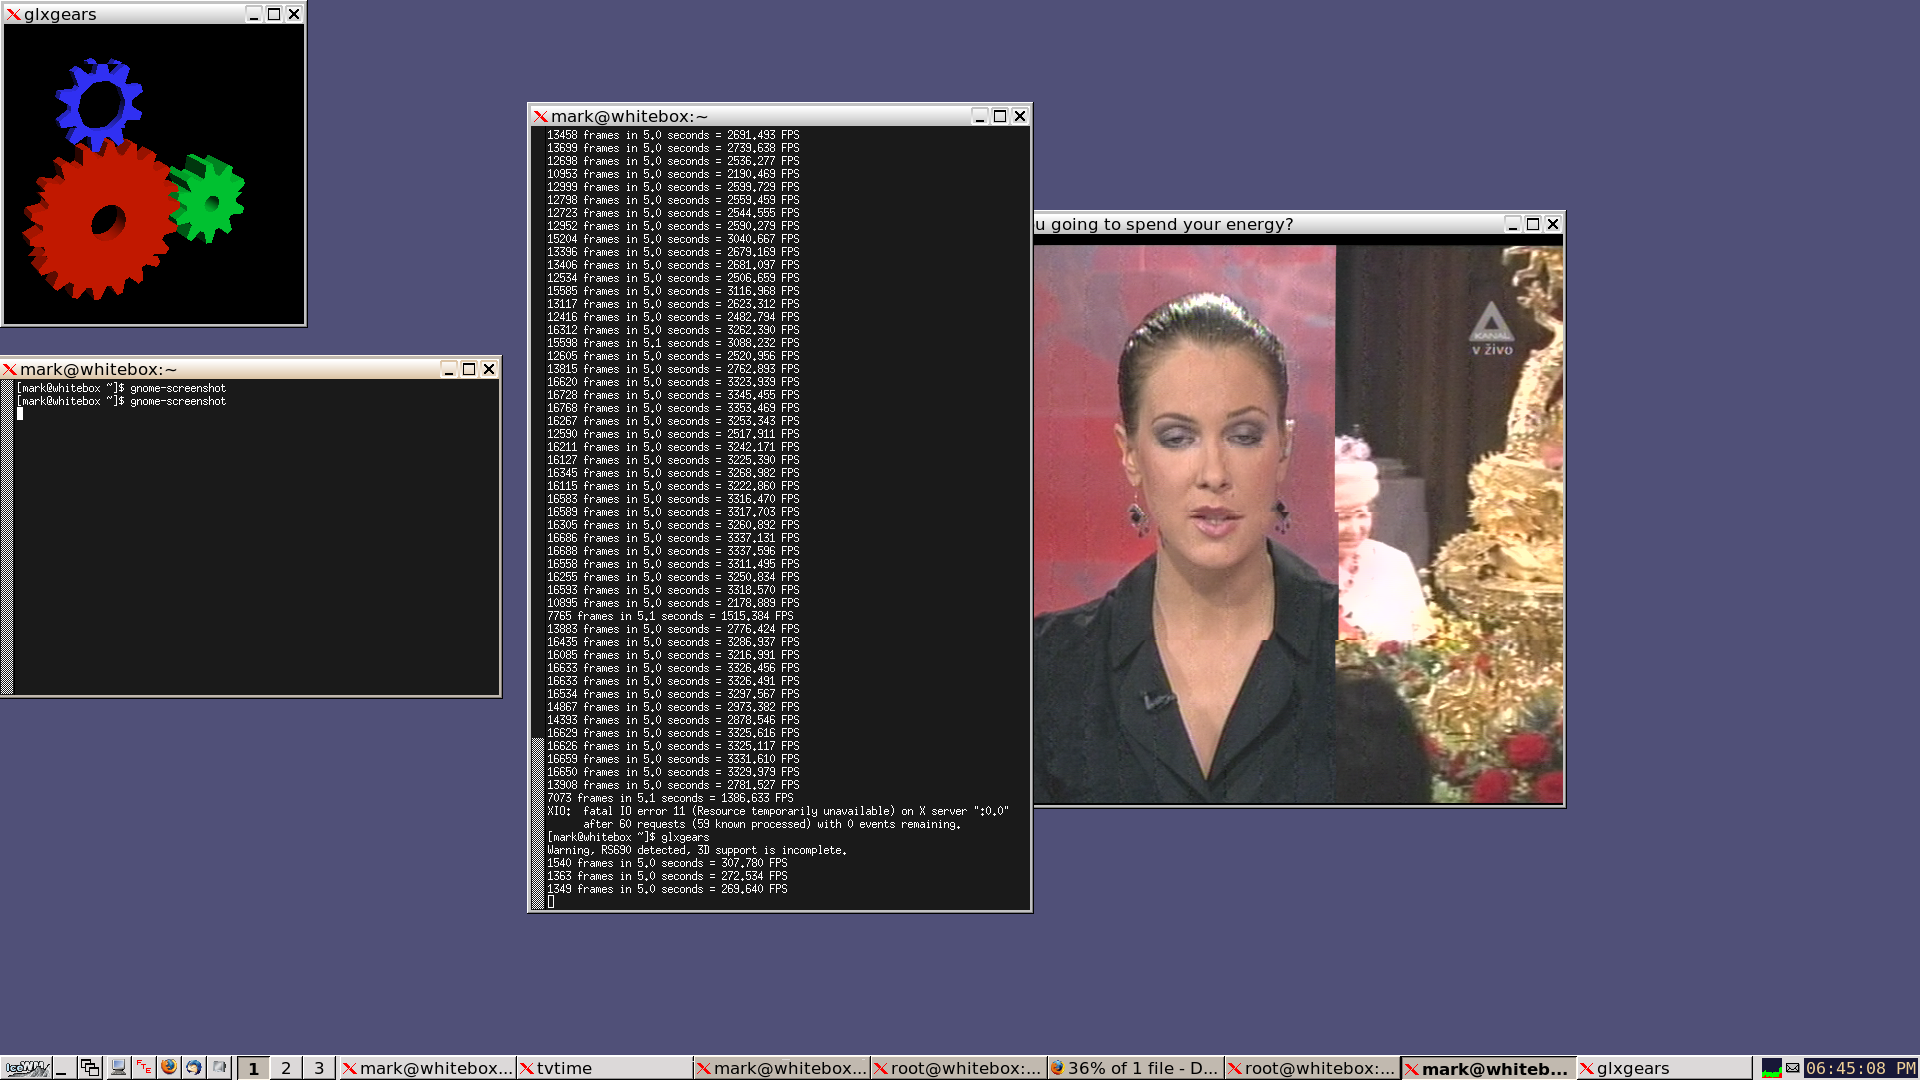Launch terminal from the computer monitor icon
This screenshot has height=1080, width=1920.
click(118, 1068)
